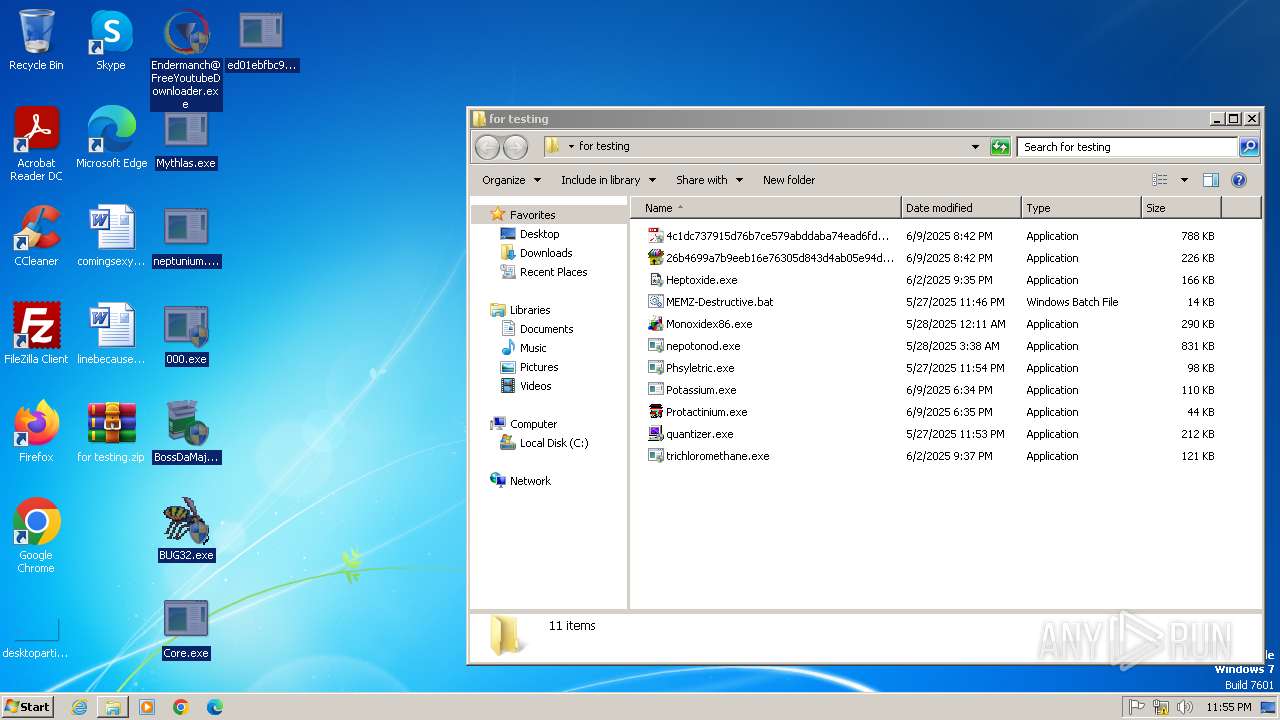Select the for testing.zip archive icon

111,432
